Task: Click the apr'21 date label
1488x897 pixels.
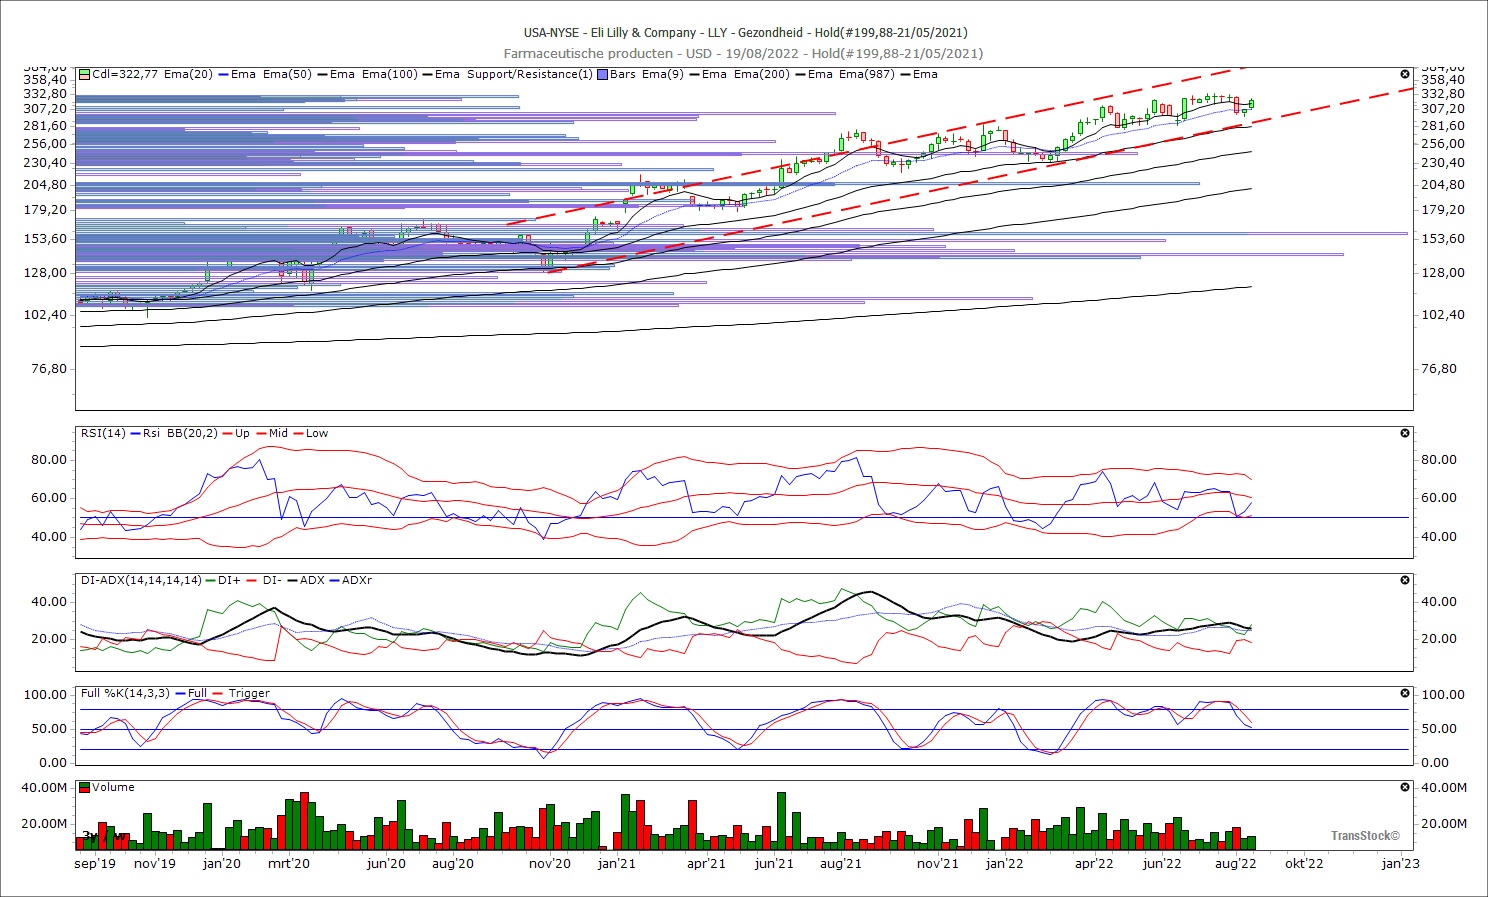Action: pyautogui.click(x=706, y=863)
